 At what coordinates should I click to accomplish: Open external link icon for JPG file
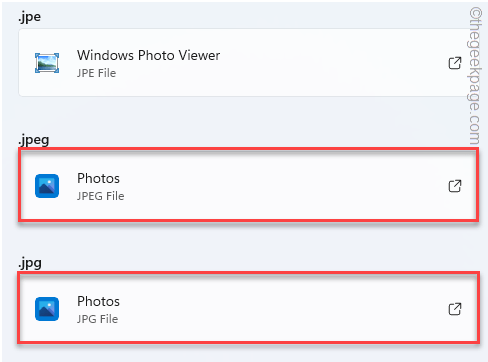tap(455, 309)
